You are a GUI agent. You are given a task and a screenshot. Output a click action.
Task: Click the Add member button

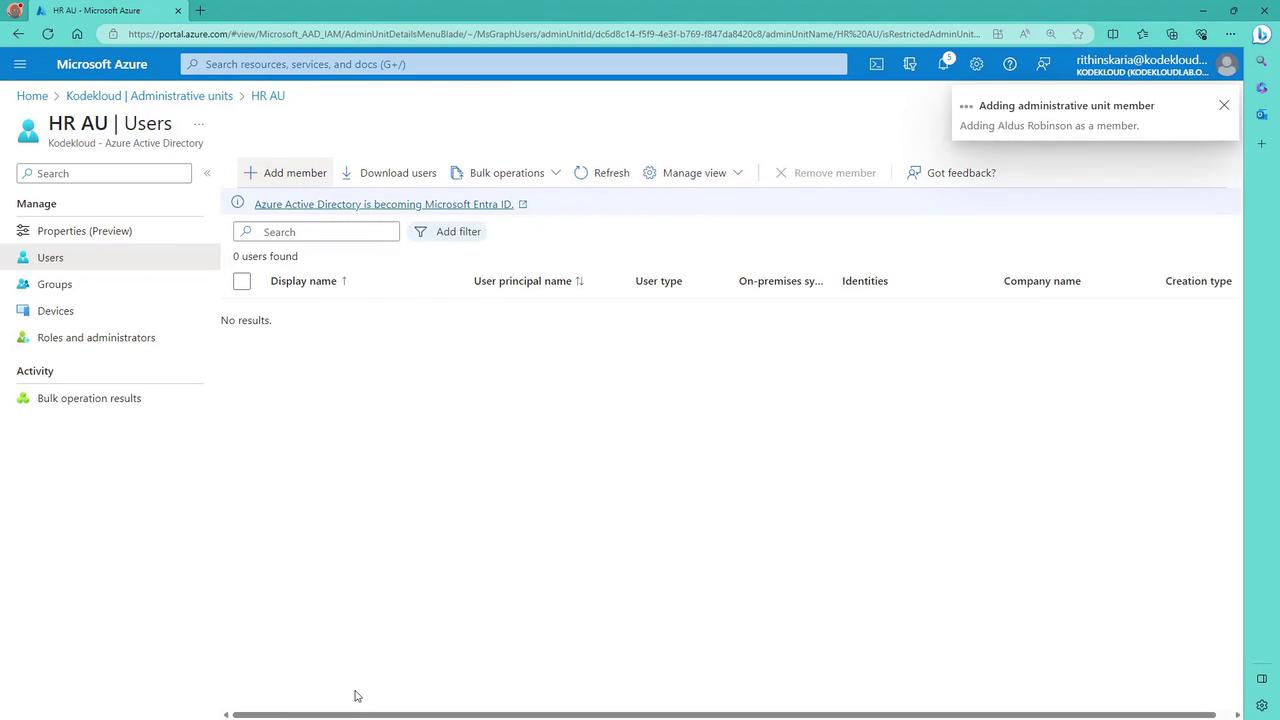point(285,173)
